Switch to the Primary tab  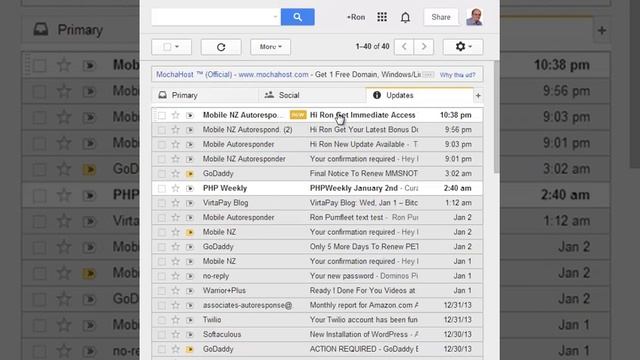[205, 95]
